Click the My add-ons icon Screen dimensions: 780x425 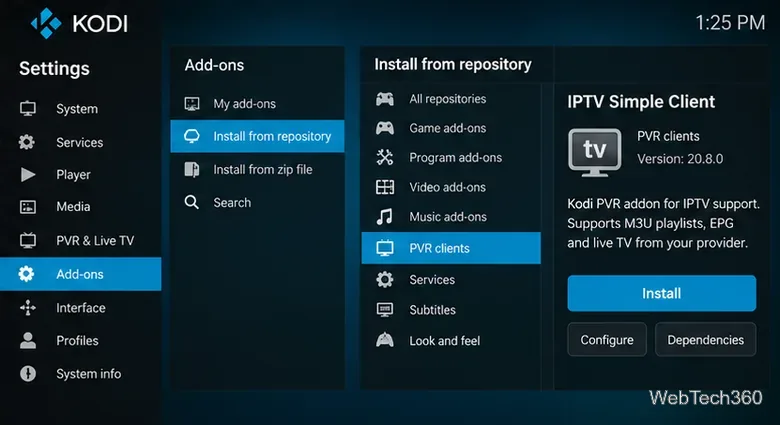[192, 104]
